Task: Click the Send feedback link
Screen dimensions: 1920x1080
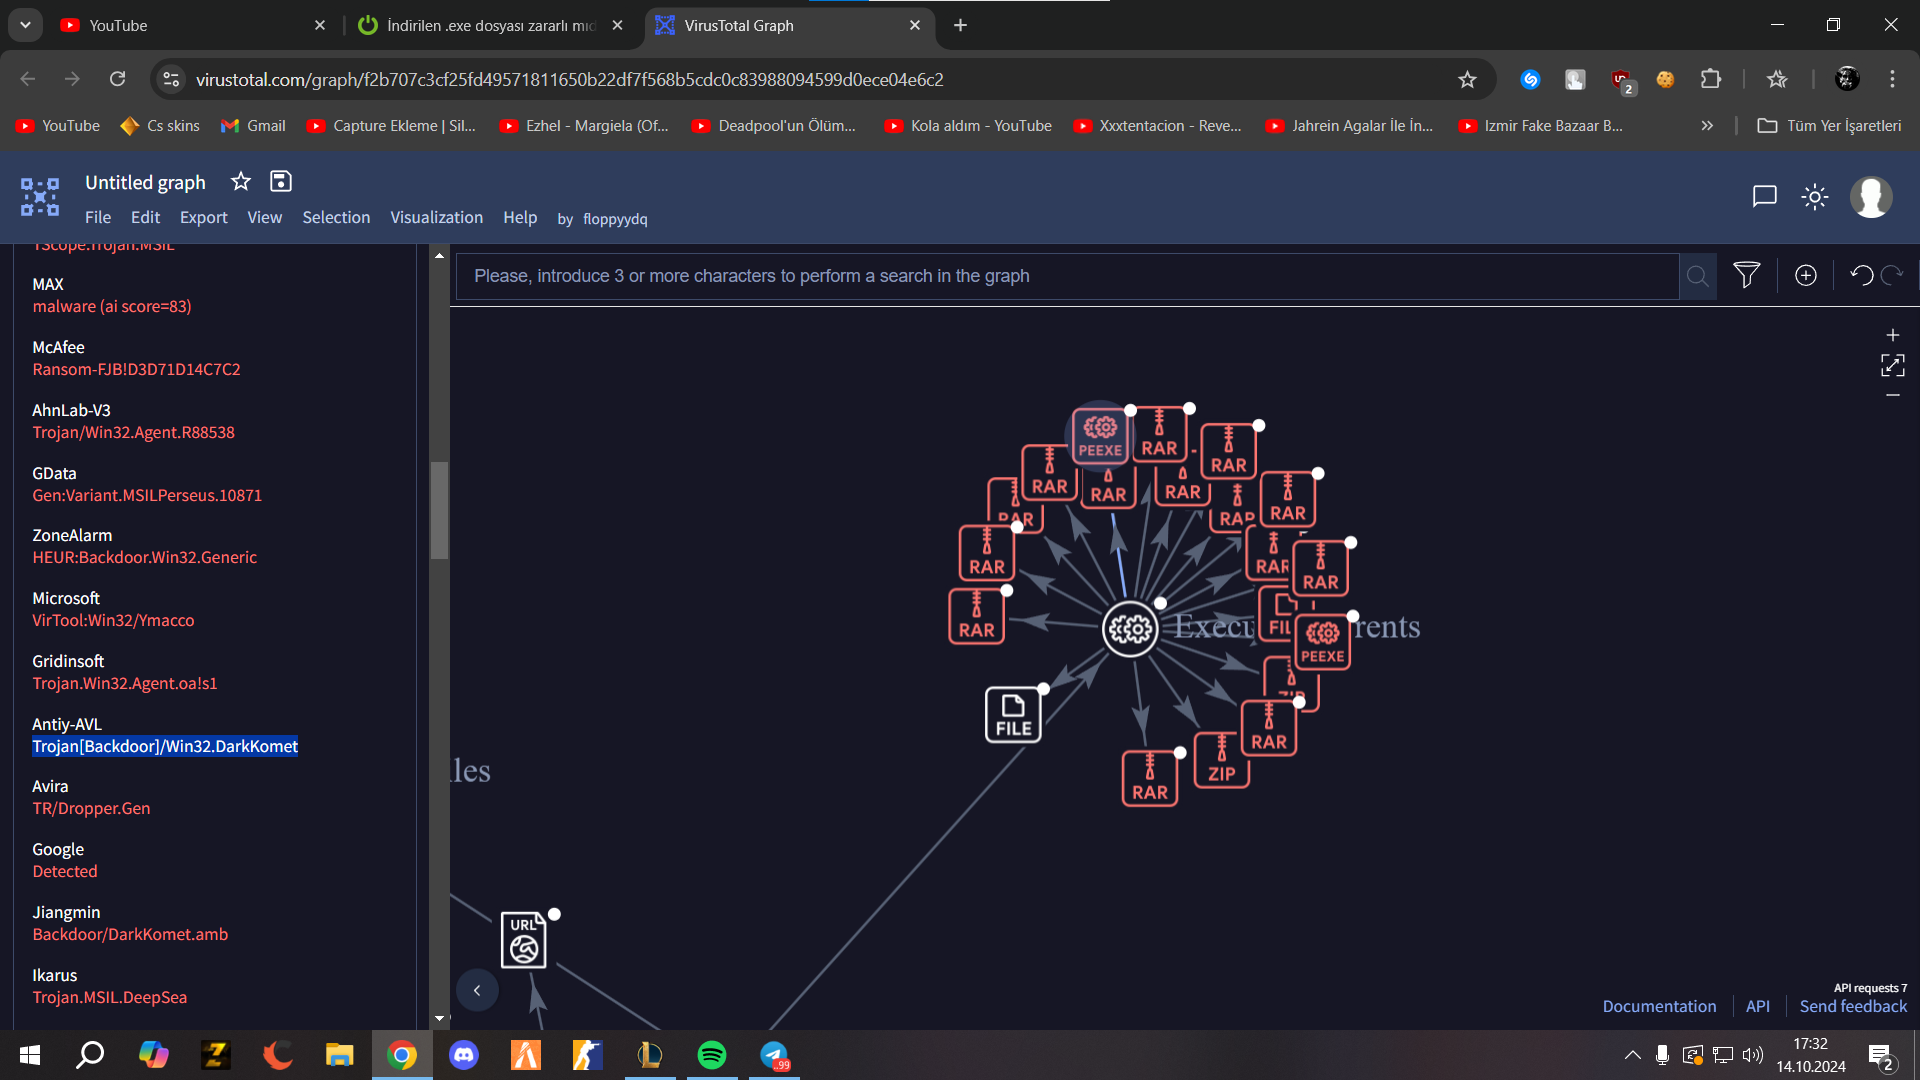Action: pos(1853,1006)
